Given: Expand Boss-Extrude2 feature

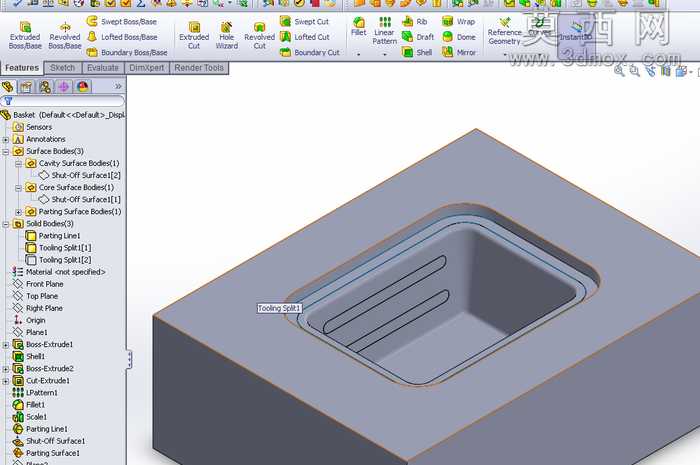Looking at the screenshot, I should [x=6, y=369].
